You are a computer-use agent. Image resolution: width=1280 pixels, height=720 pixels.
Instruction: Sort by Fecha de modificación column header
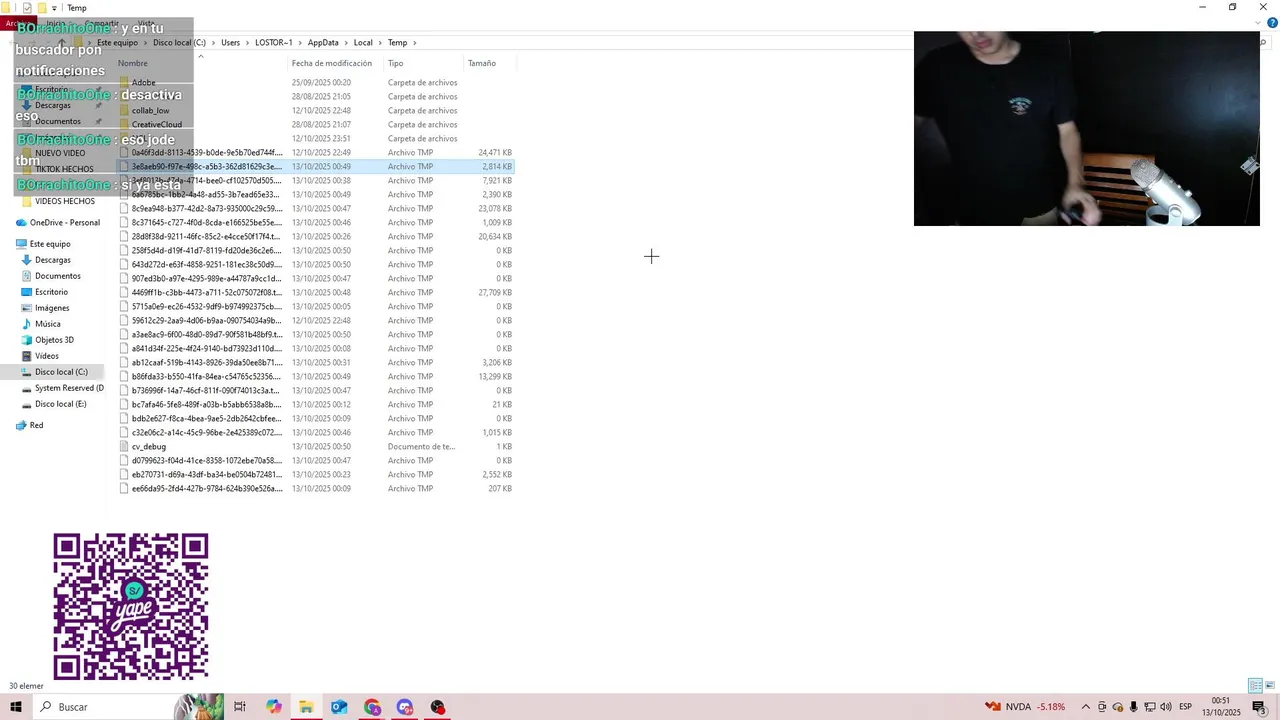click(333, 63)
